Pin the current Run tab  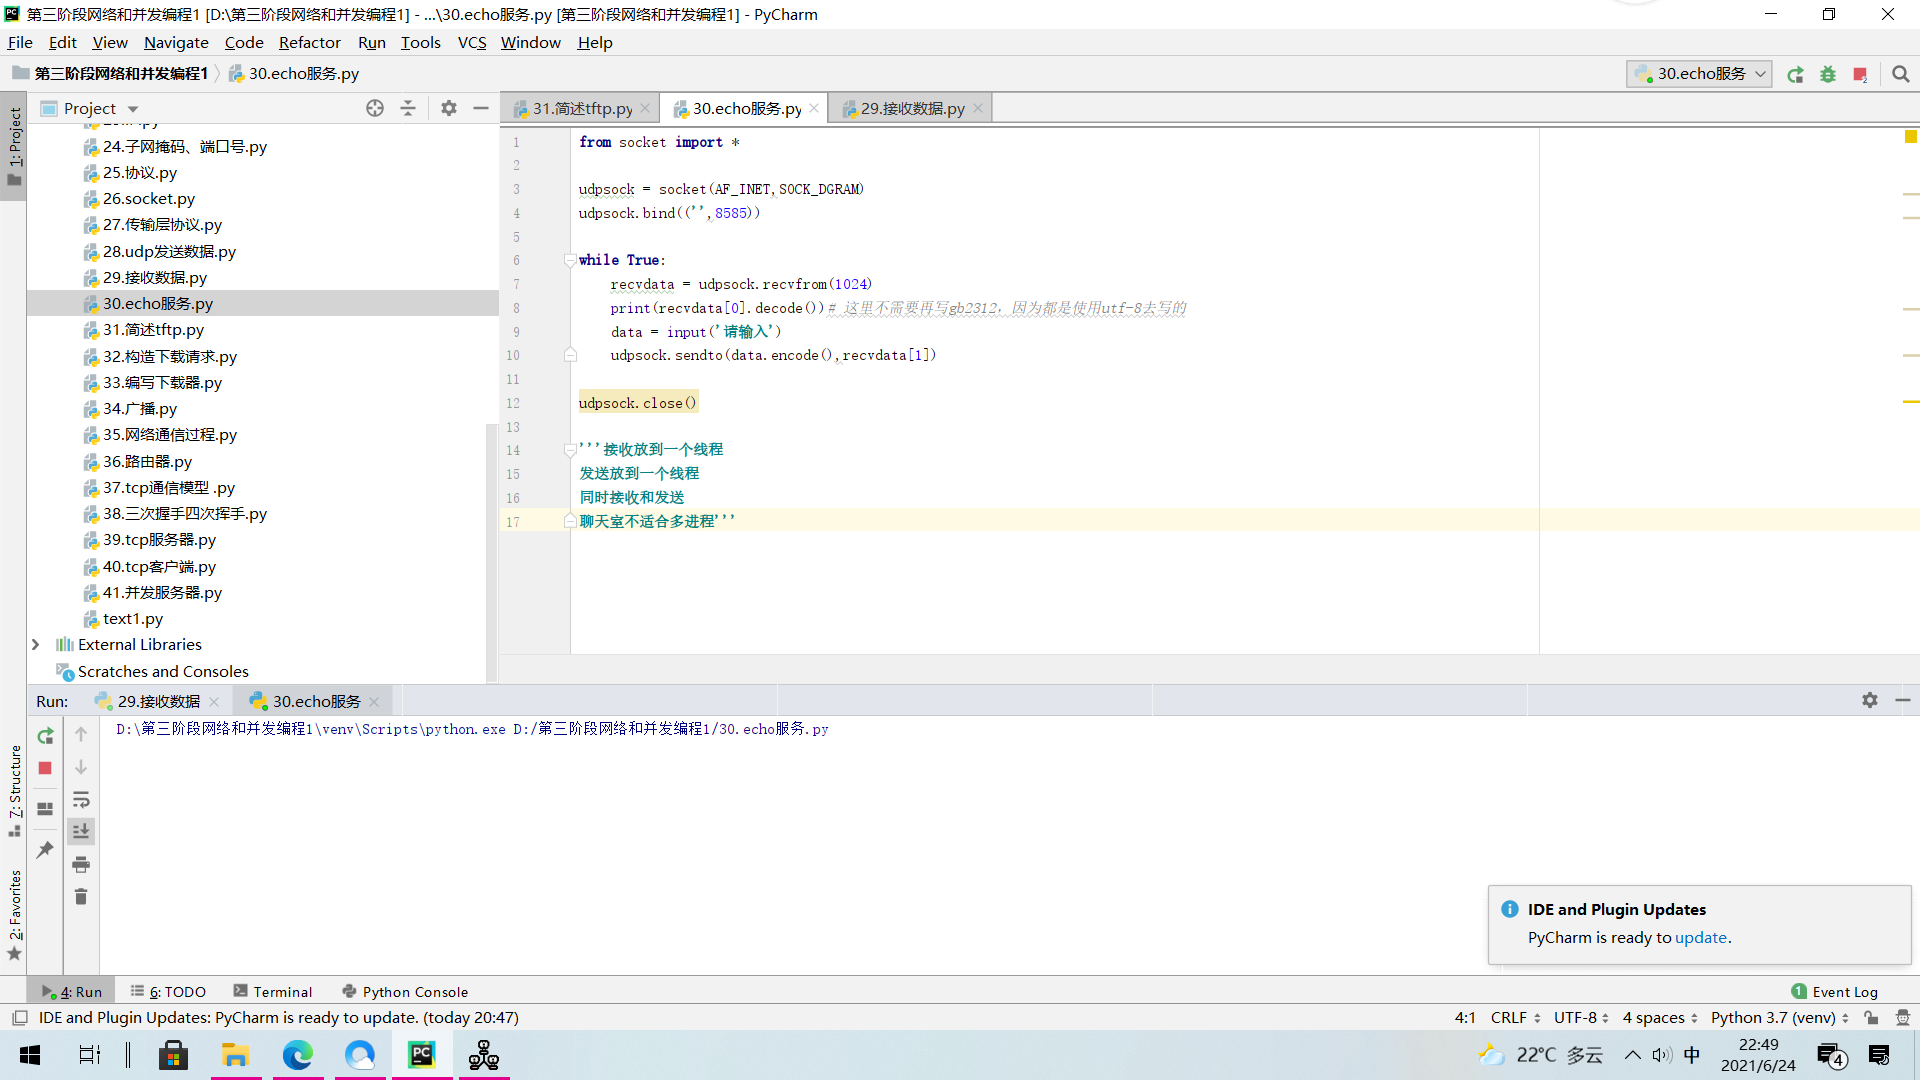45,850
